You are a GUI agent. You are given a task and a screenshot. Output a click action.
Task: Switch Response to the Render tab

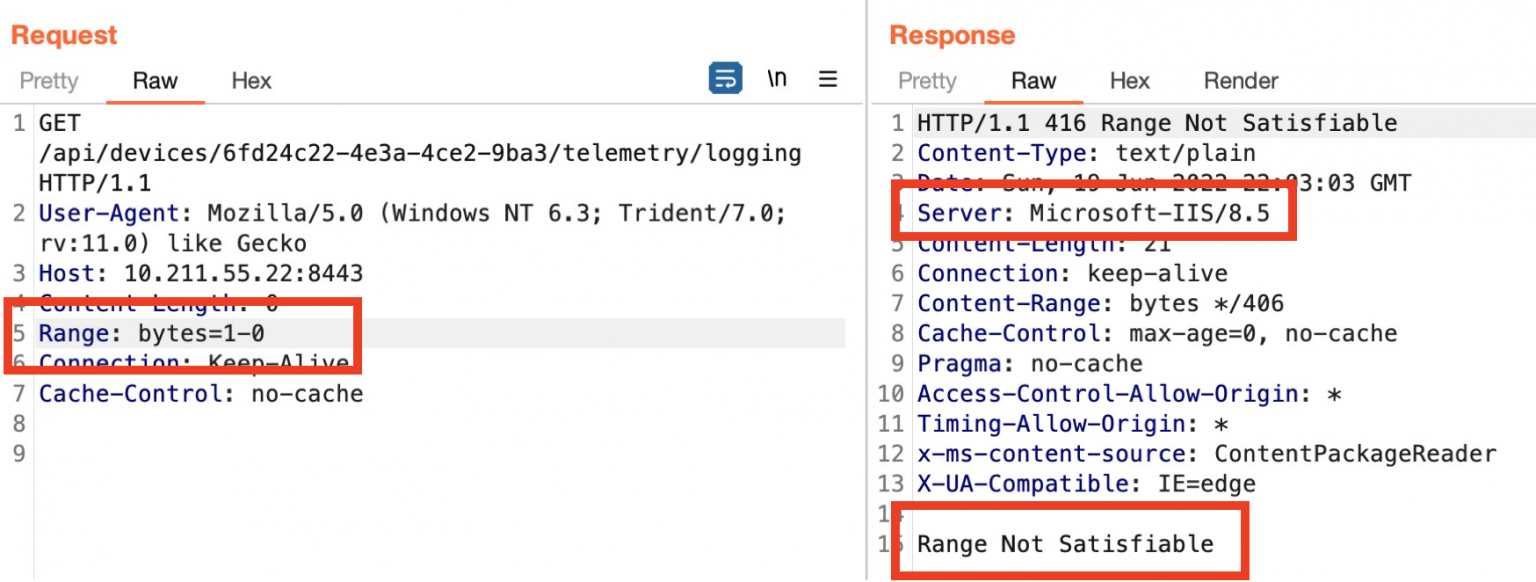coord(1240,81)
